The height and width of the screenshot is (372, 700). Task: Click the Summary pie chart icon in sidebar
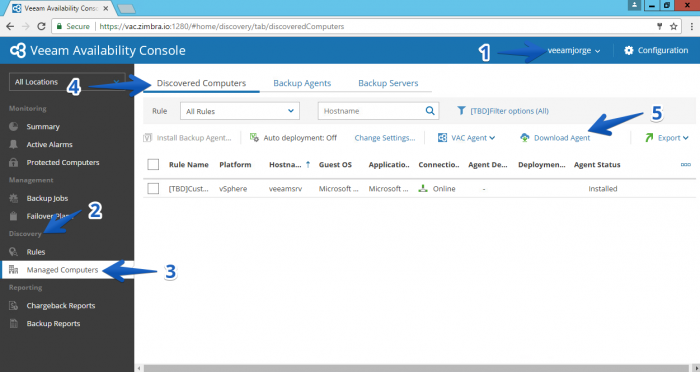click(x=14, y=126)
